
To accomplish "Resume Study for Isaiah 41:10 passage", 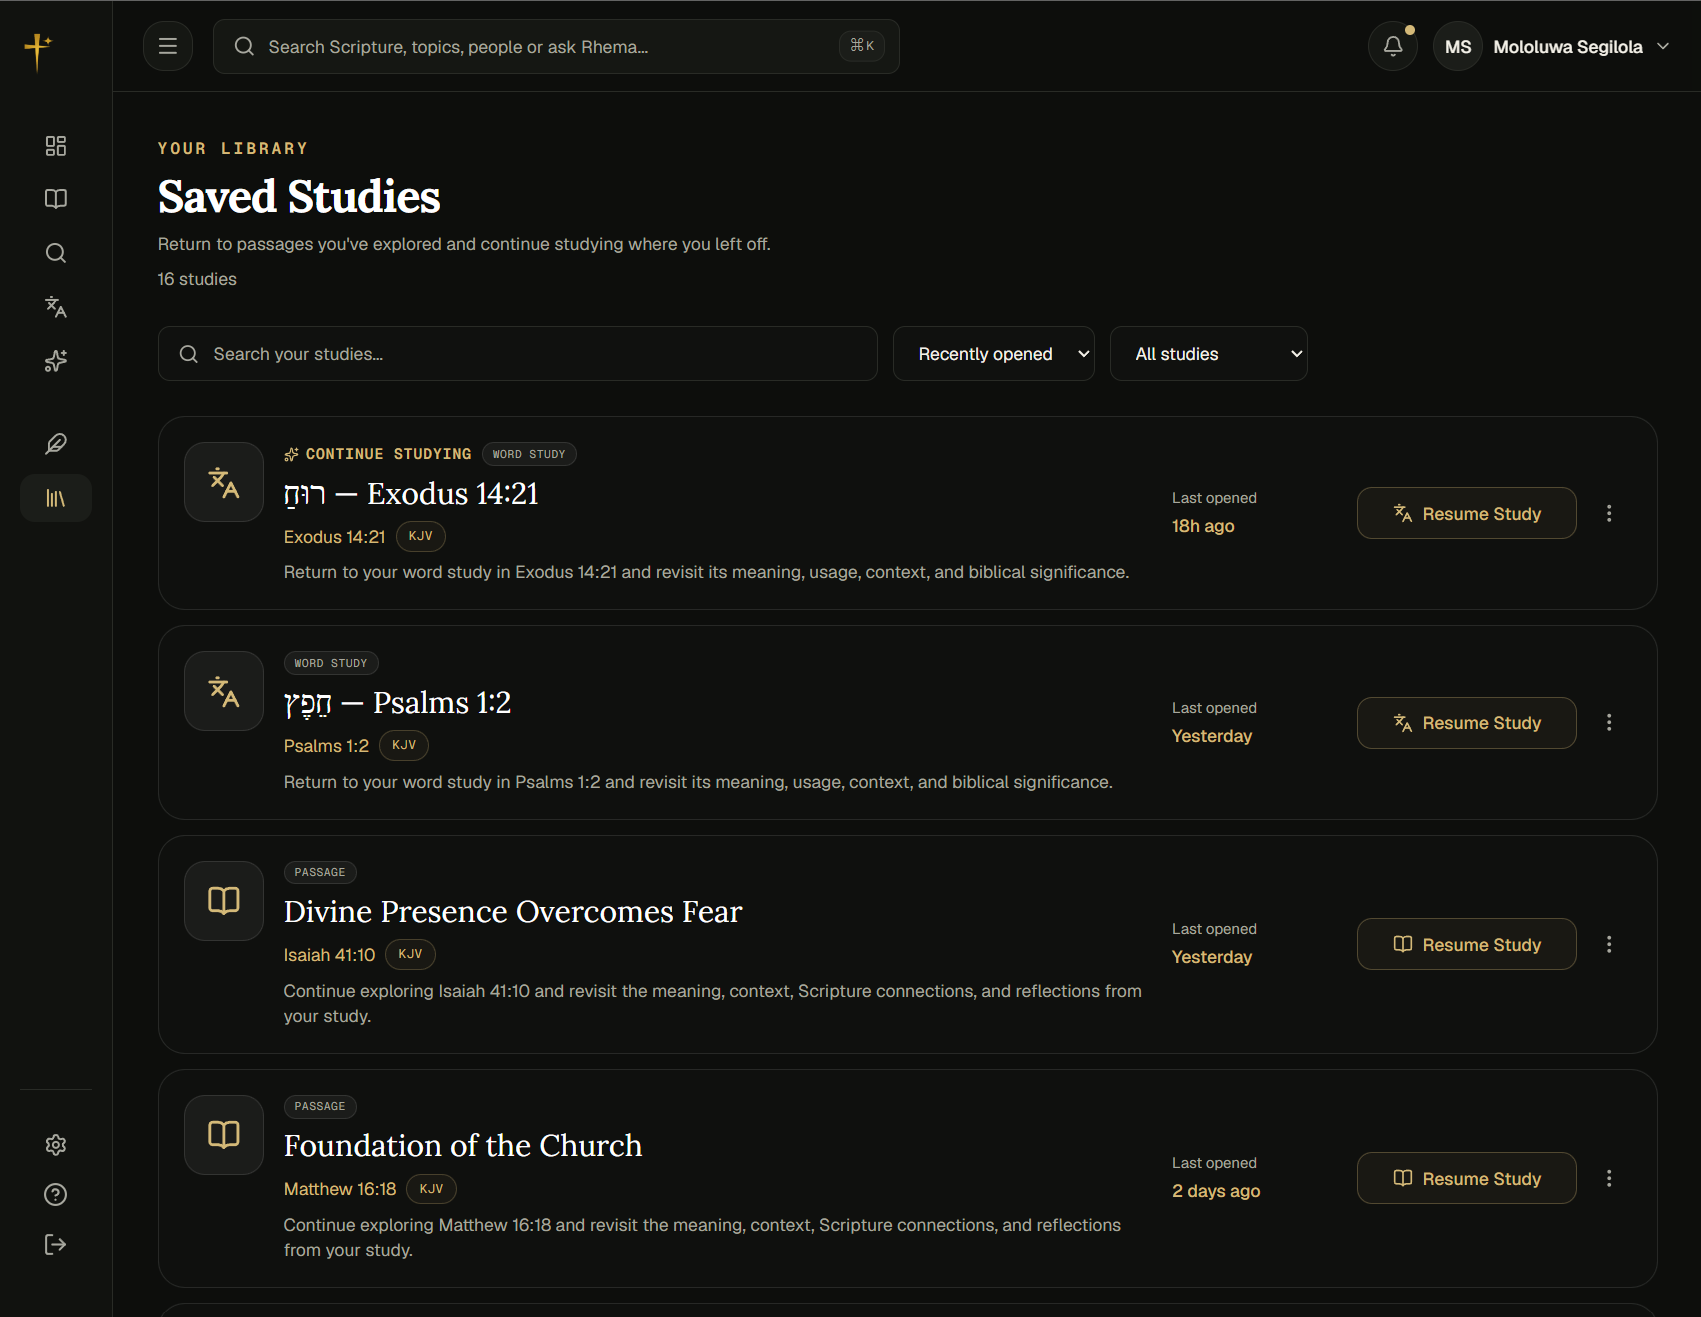I will coord(1467,944).
